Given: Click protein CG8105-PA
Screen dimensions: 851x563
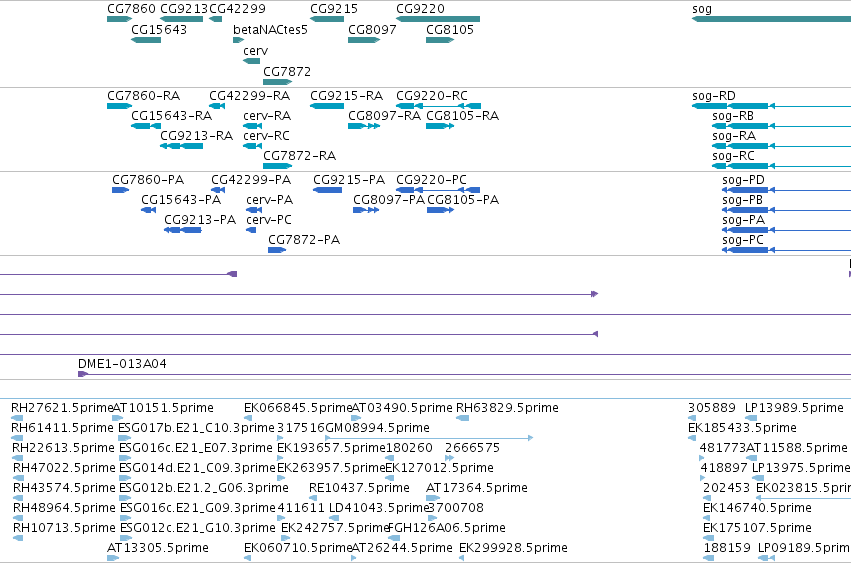Looking at the screenshot, I should point(463,200).
